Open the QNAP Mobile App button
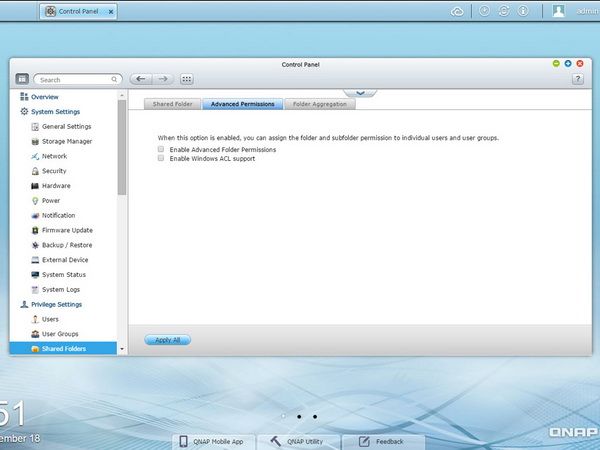The width and height of the screenshot is (600, 450). [x=213, y=442]
